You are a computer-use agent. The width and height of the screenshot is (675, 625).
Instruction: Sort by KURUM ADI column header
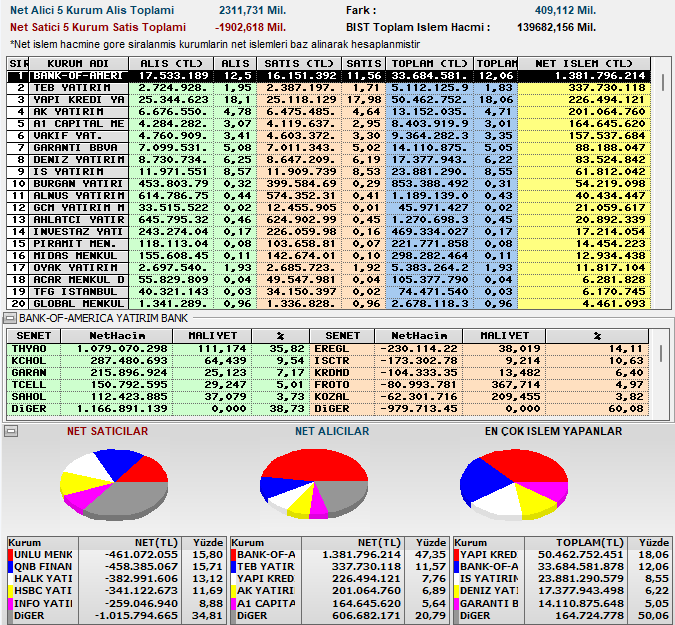78,63
